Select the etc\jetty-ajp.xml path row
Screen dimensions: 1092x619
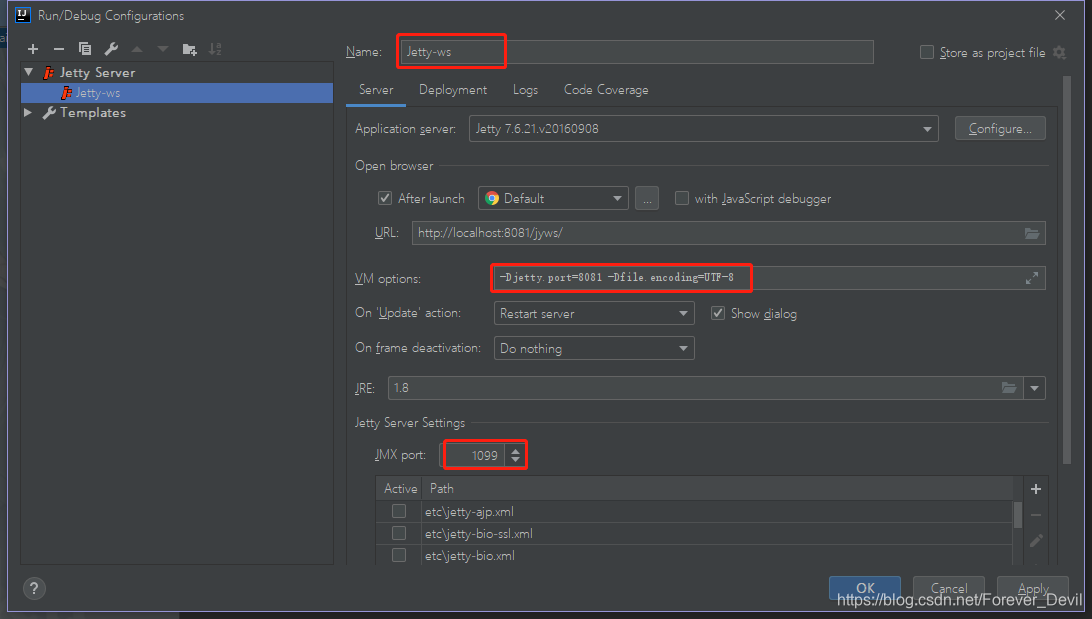coord(717,511)
